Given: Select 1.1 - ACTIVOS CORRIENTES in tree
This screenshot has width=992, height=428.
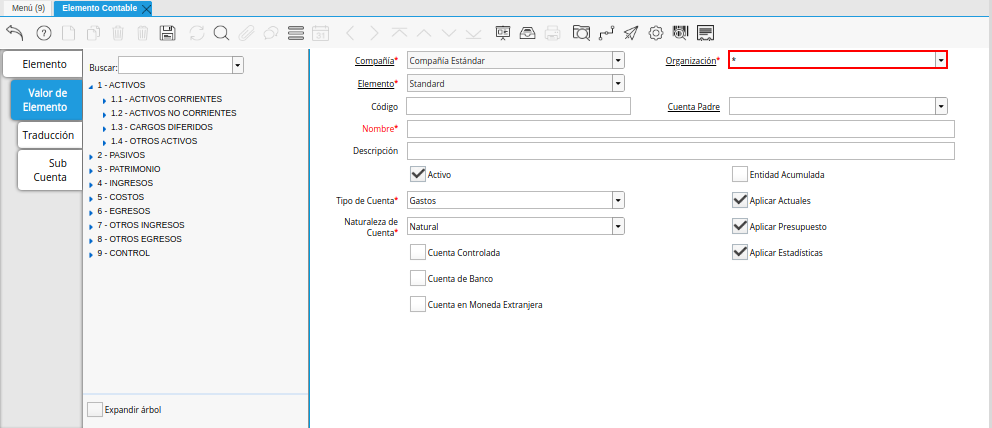Looking at the screenshot, I should [x=166, y=99].
